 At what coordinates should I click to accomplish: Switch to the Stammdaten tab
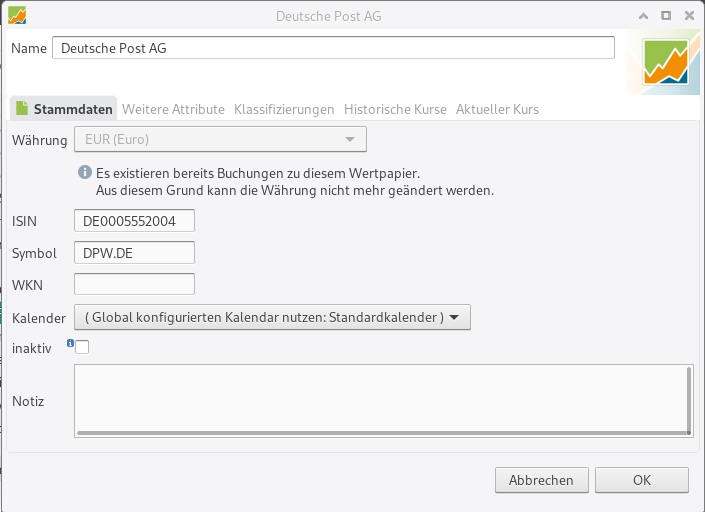[64, 109]
